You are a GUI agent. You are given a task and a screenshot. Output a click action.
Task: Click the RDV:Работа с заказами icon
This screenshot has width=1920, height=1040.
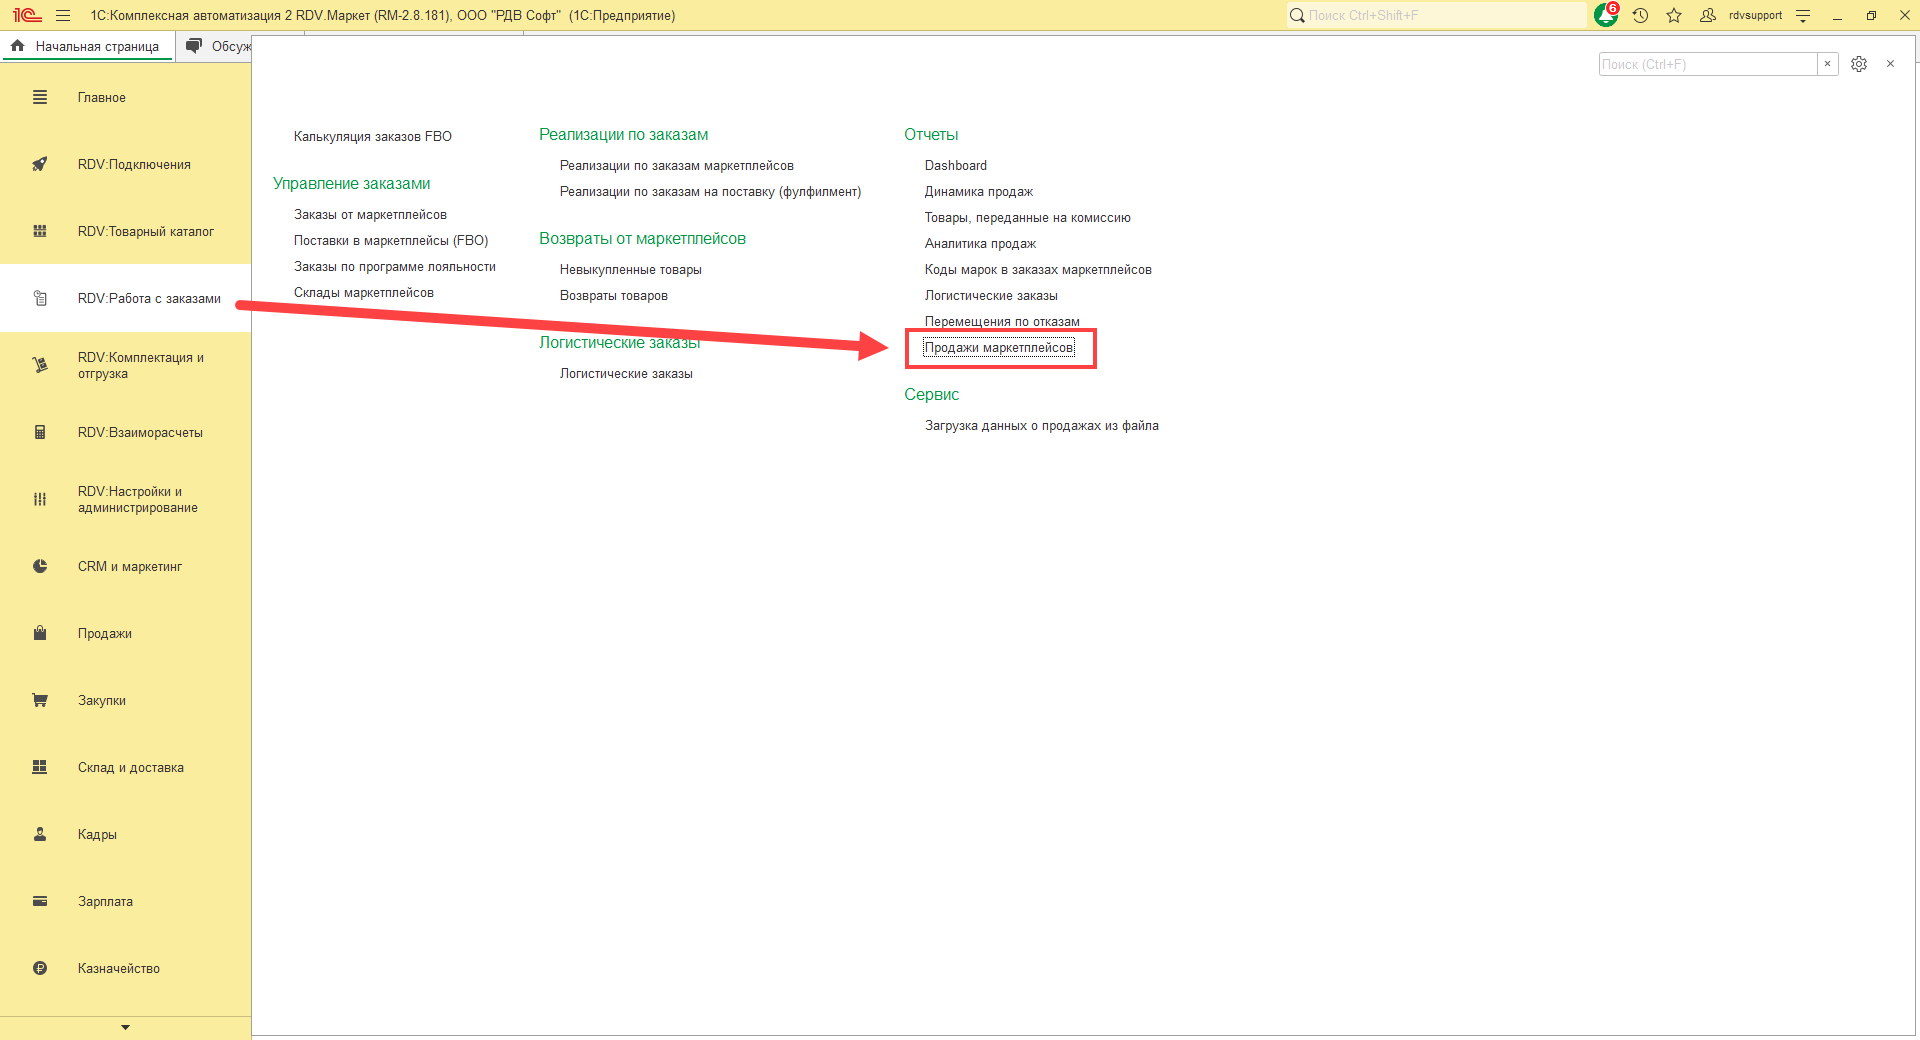[x=40, y=298]
